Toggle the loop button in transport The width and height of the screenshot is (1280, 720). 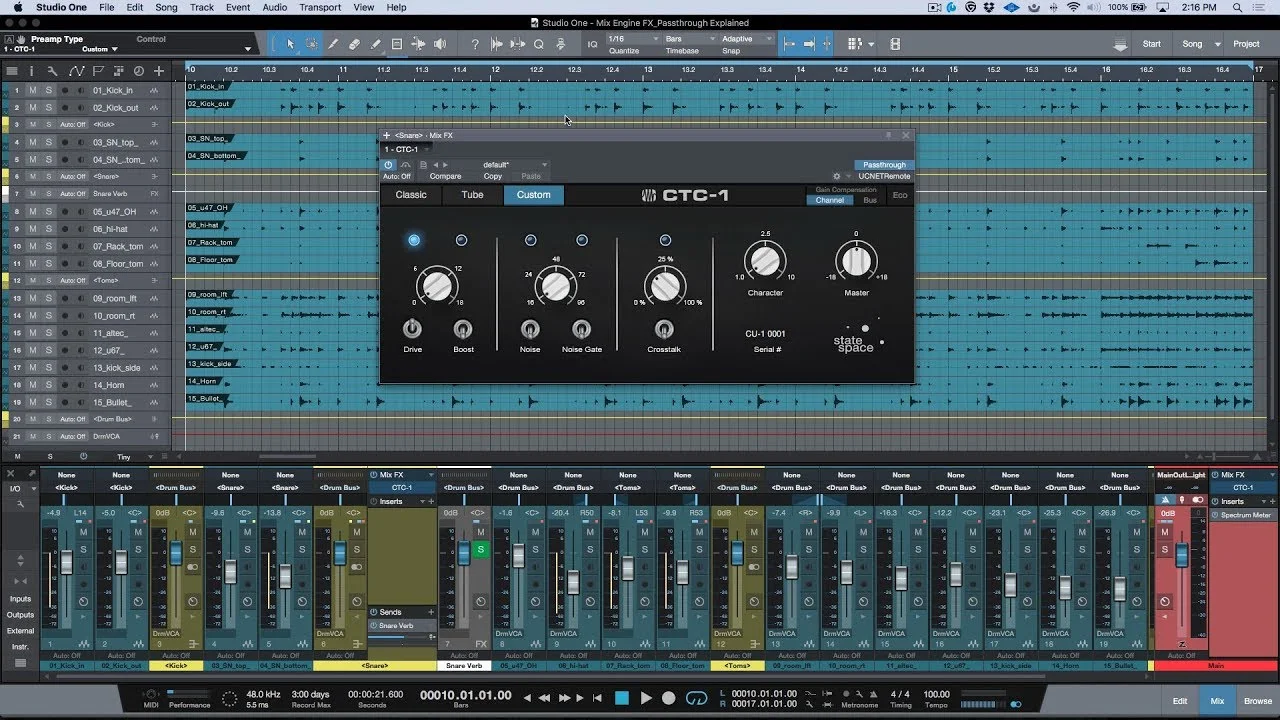click(x=695, y=698)
